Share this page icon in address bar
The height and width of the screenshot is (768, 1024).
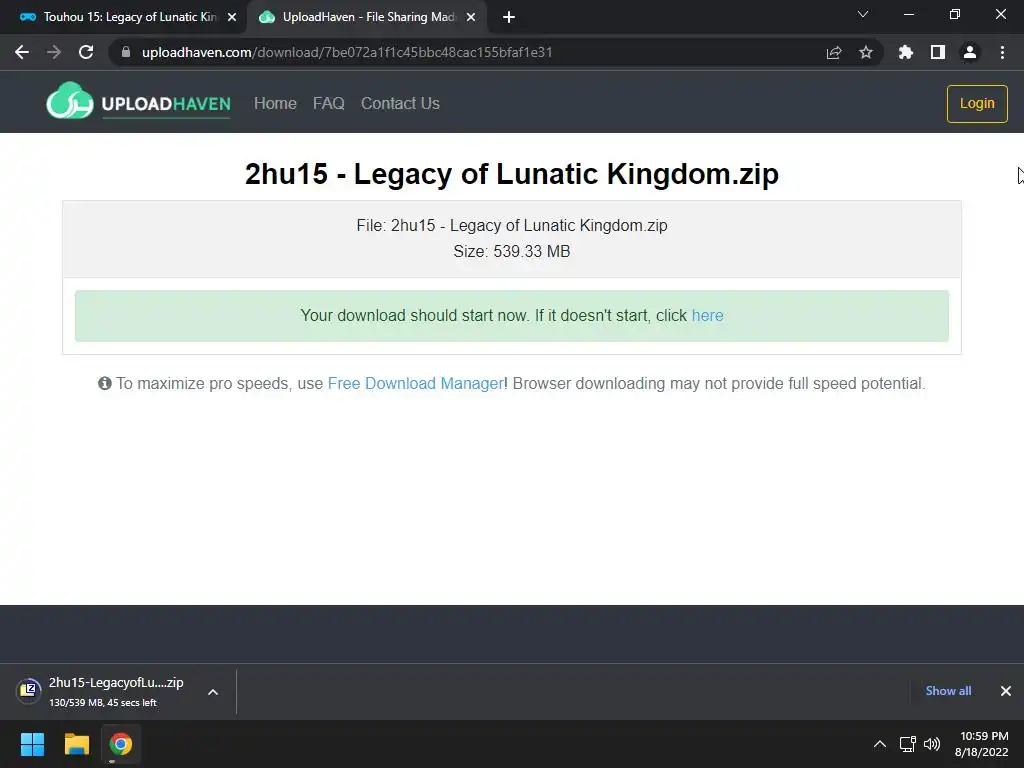point(834,52)
